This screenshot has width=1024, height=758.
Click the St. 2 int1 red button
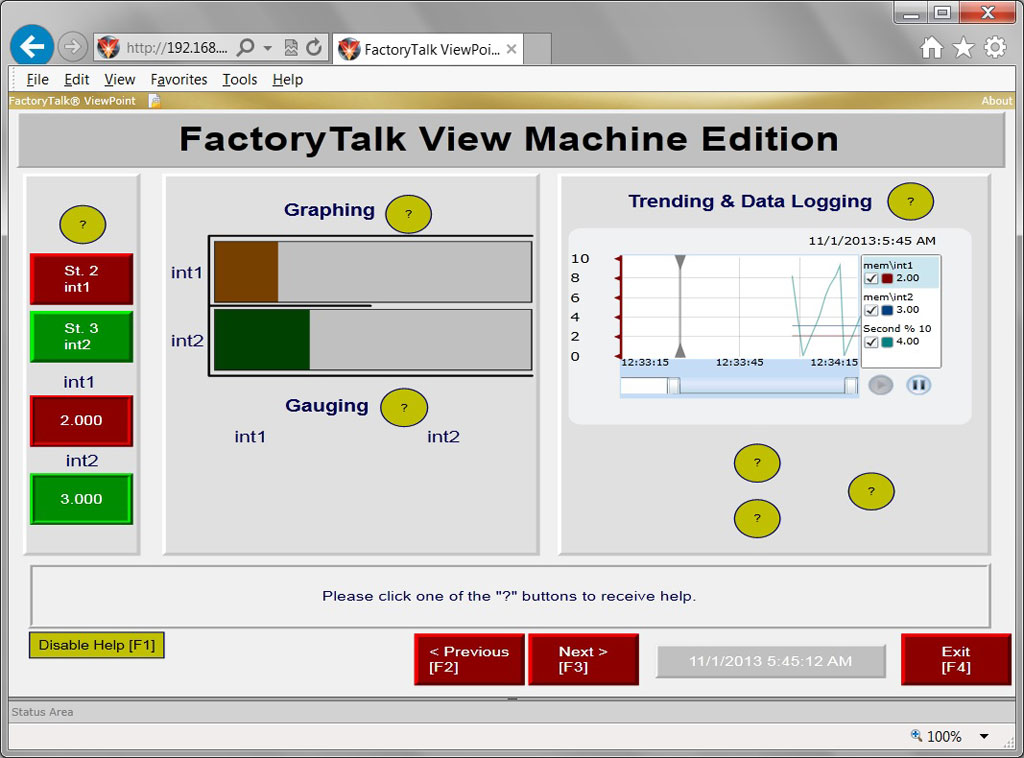tap(82, 279)
